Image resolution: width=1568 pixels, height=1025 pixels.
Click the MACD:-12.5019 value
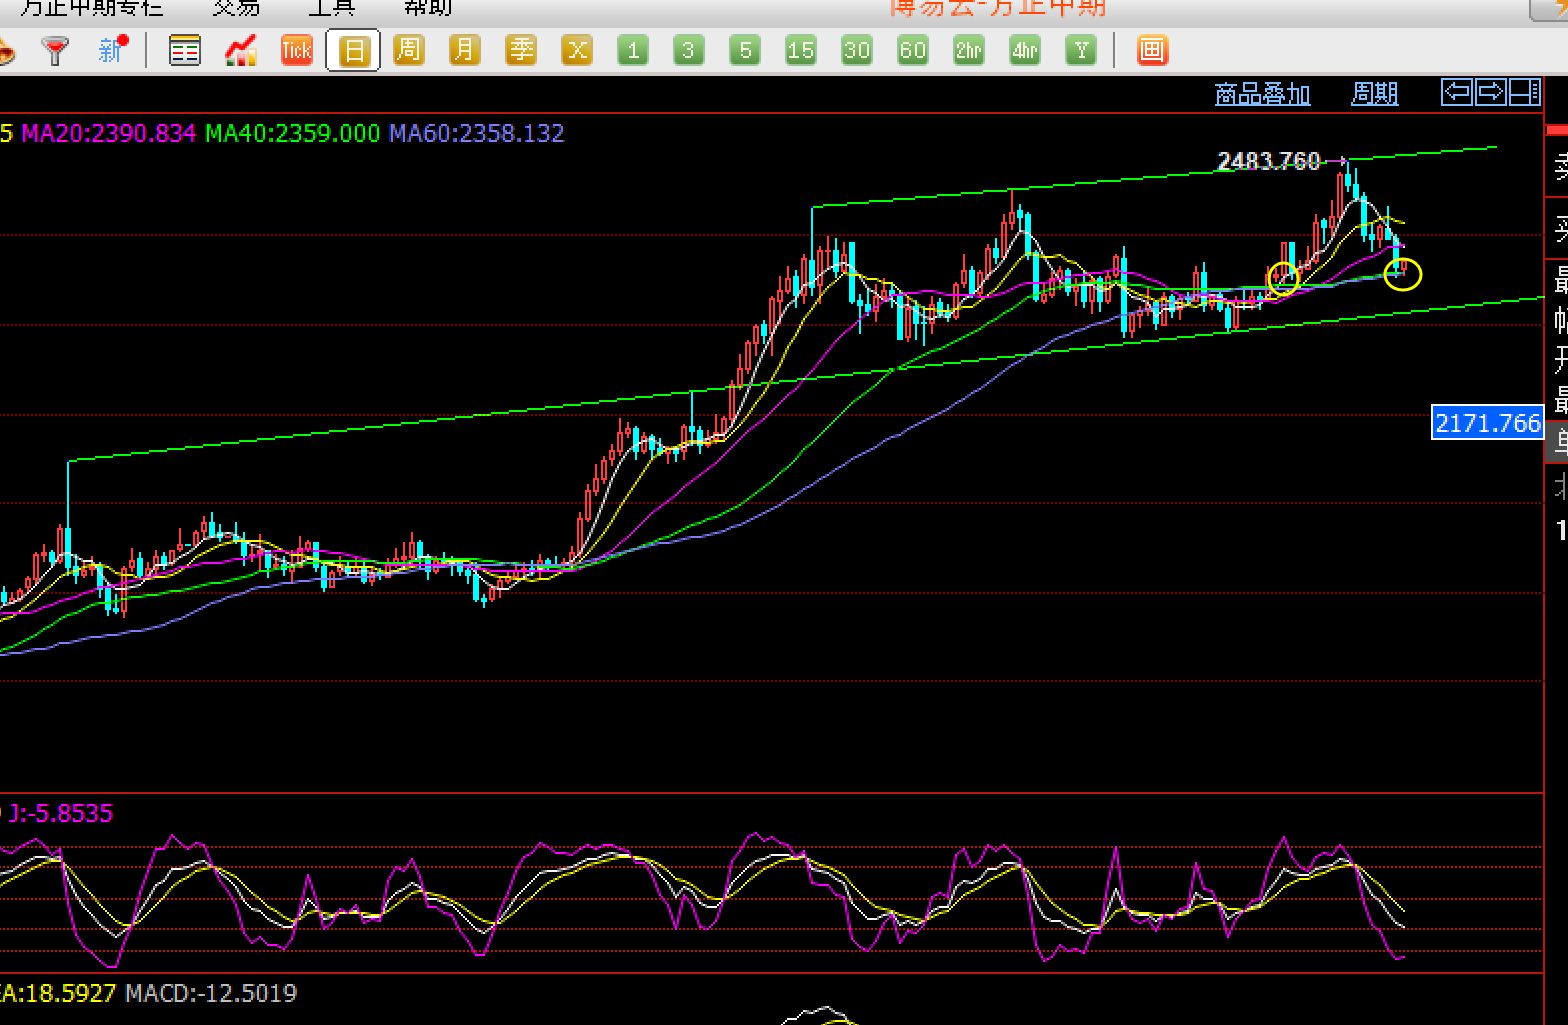pos(211,993)
